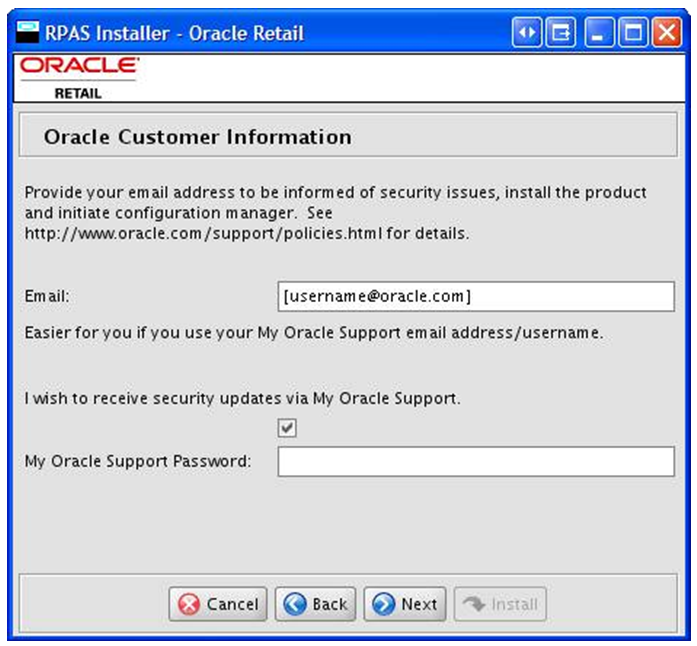Viewport: 697px width, 646px height.
Task: Click the Oracle Retail logo
Action: click(79, 78)
